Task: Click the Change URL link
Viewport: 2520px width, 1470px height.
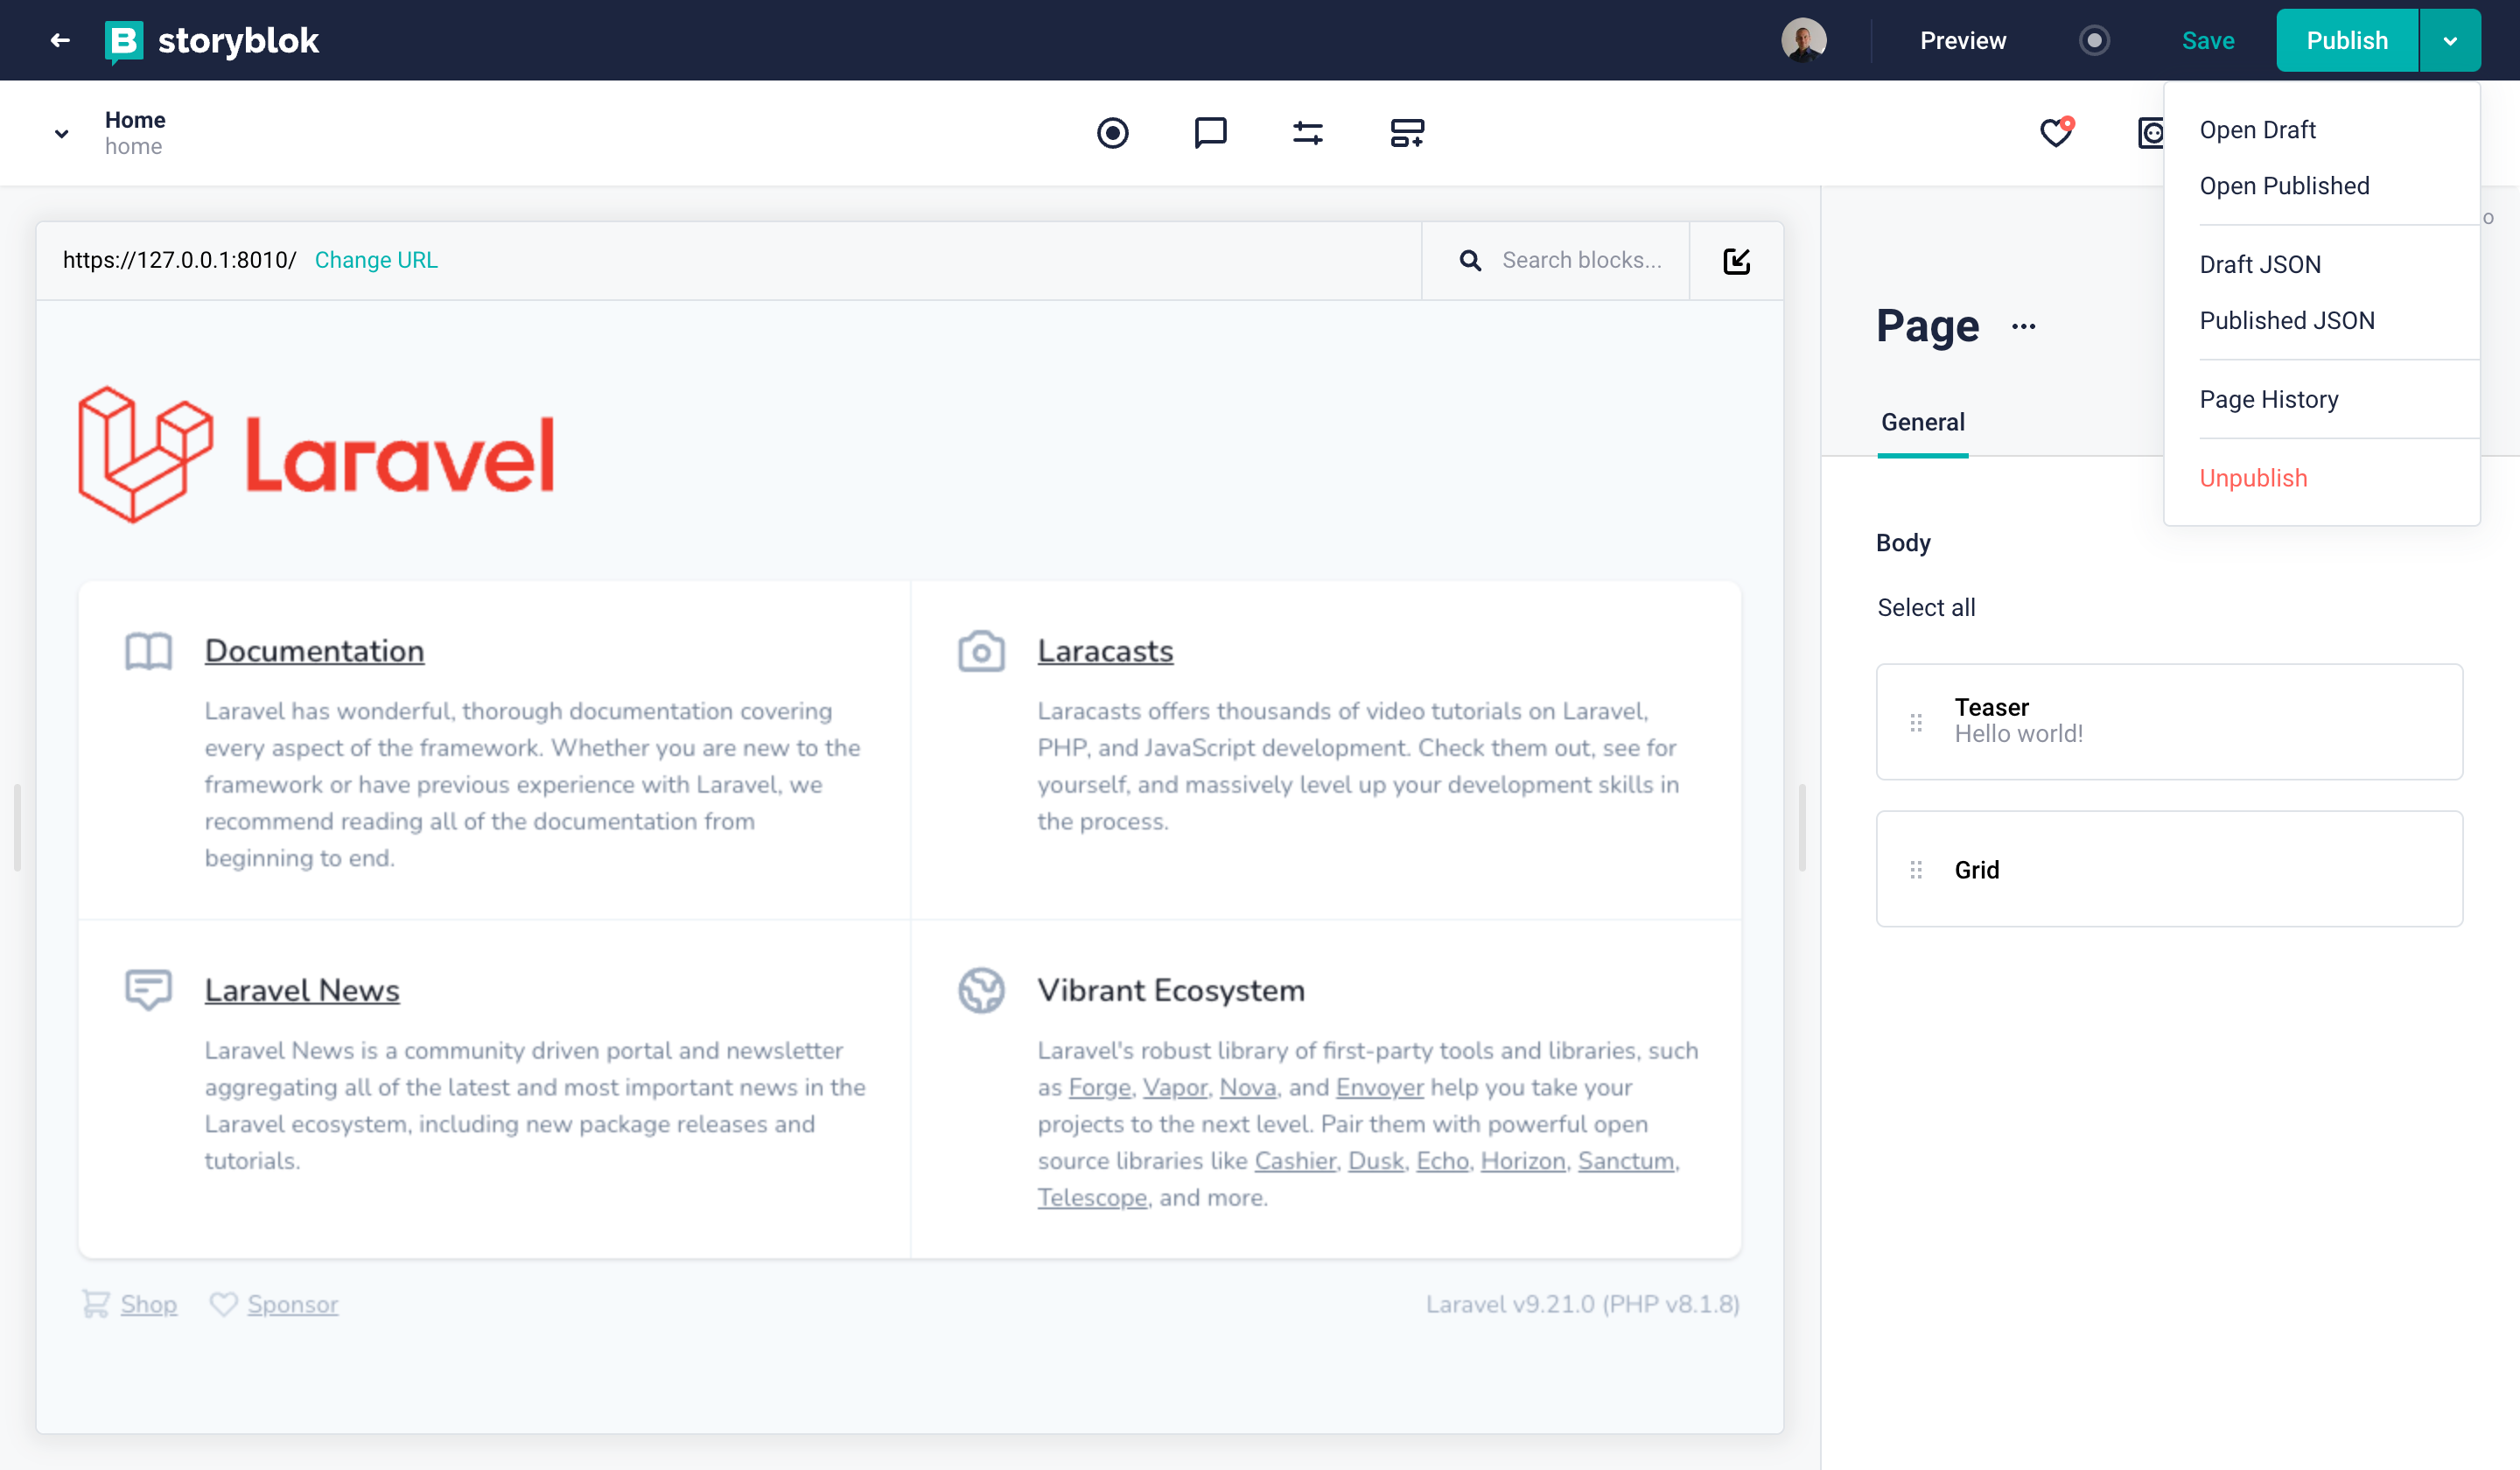Action: (x=376, y=260)
